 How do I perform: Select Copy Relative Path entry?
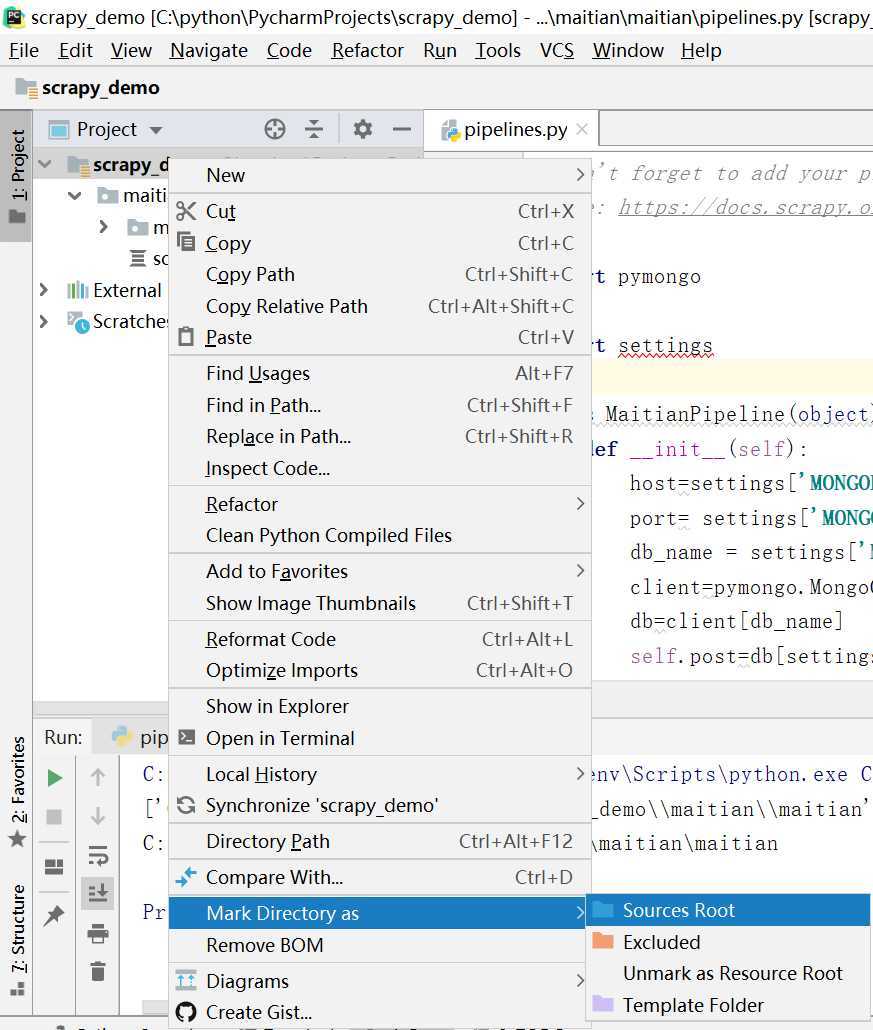click(380, 306)
